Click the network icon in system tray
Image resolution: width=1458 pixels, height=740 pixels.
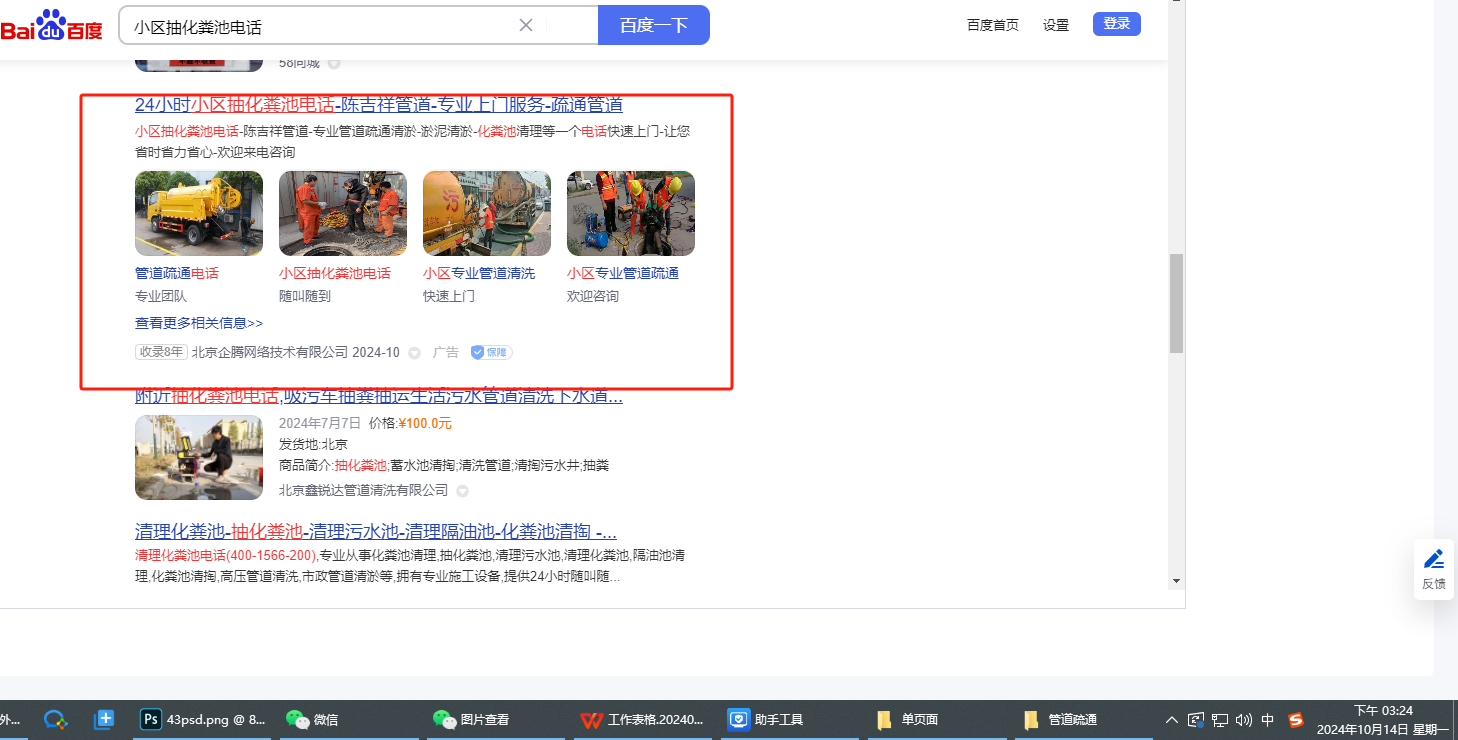click(1220, 720)
